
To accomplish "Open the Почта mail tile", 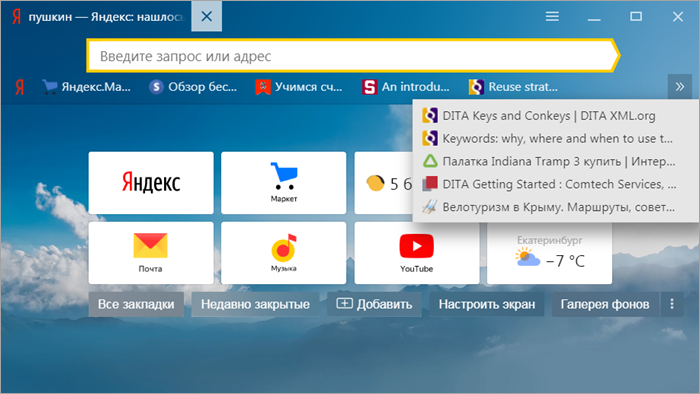I will 150,253.
